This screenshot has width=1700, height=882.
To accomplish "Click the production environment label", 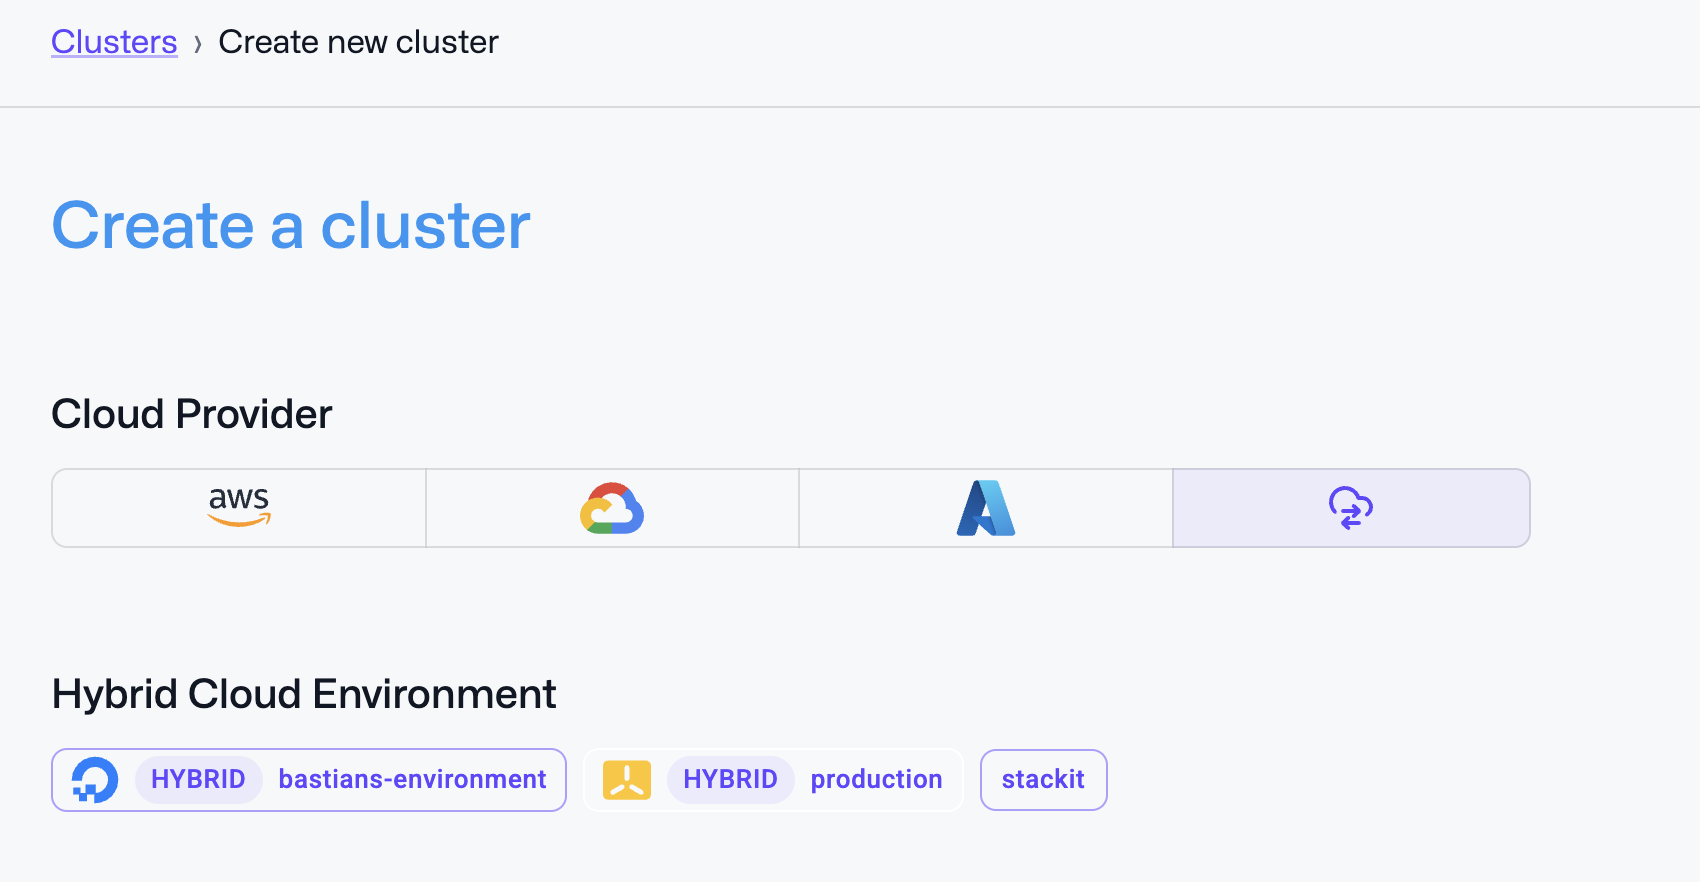I will click(x=876, y=779).
